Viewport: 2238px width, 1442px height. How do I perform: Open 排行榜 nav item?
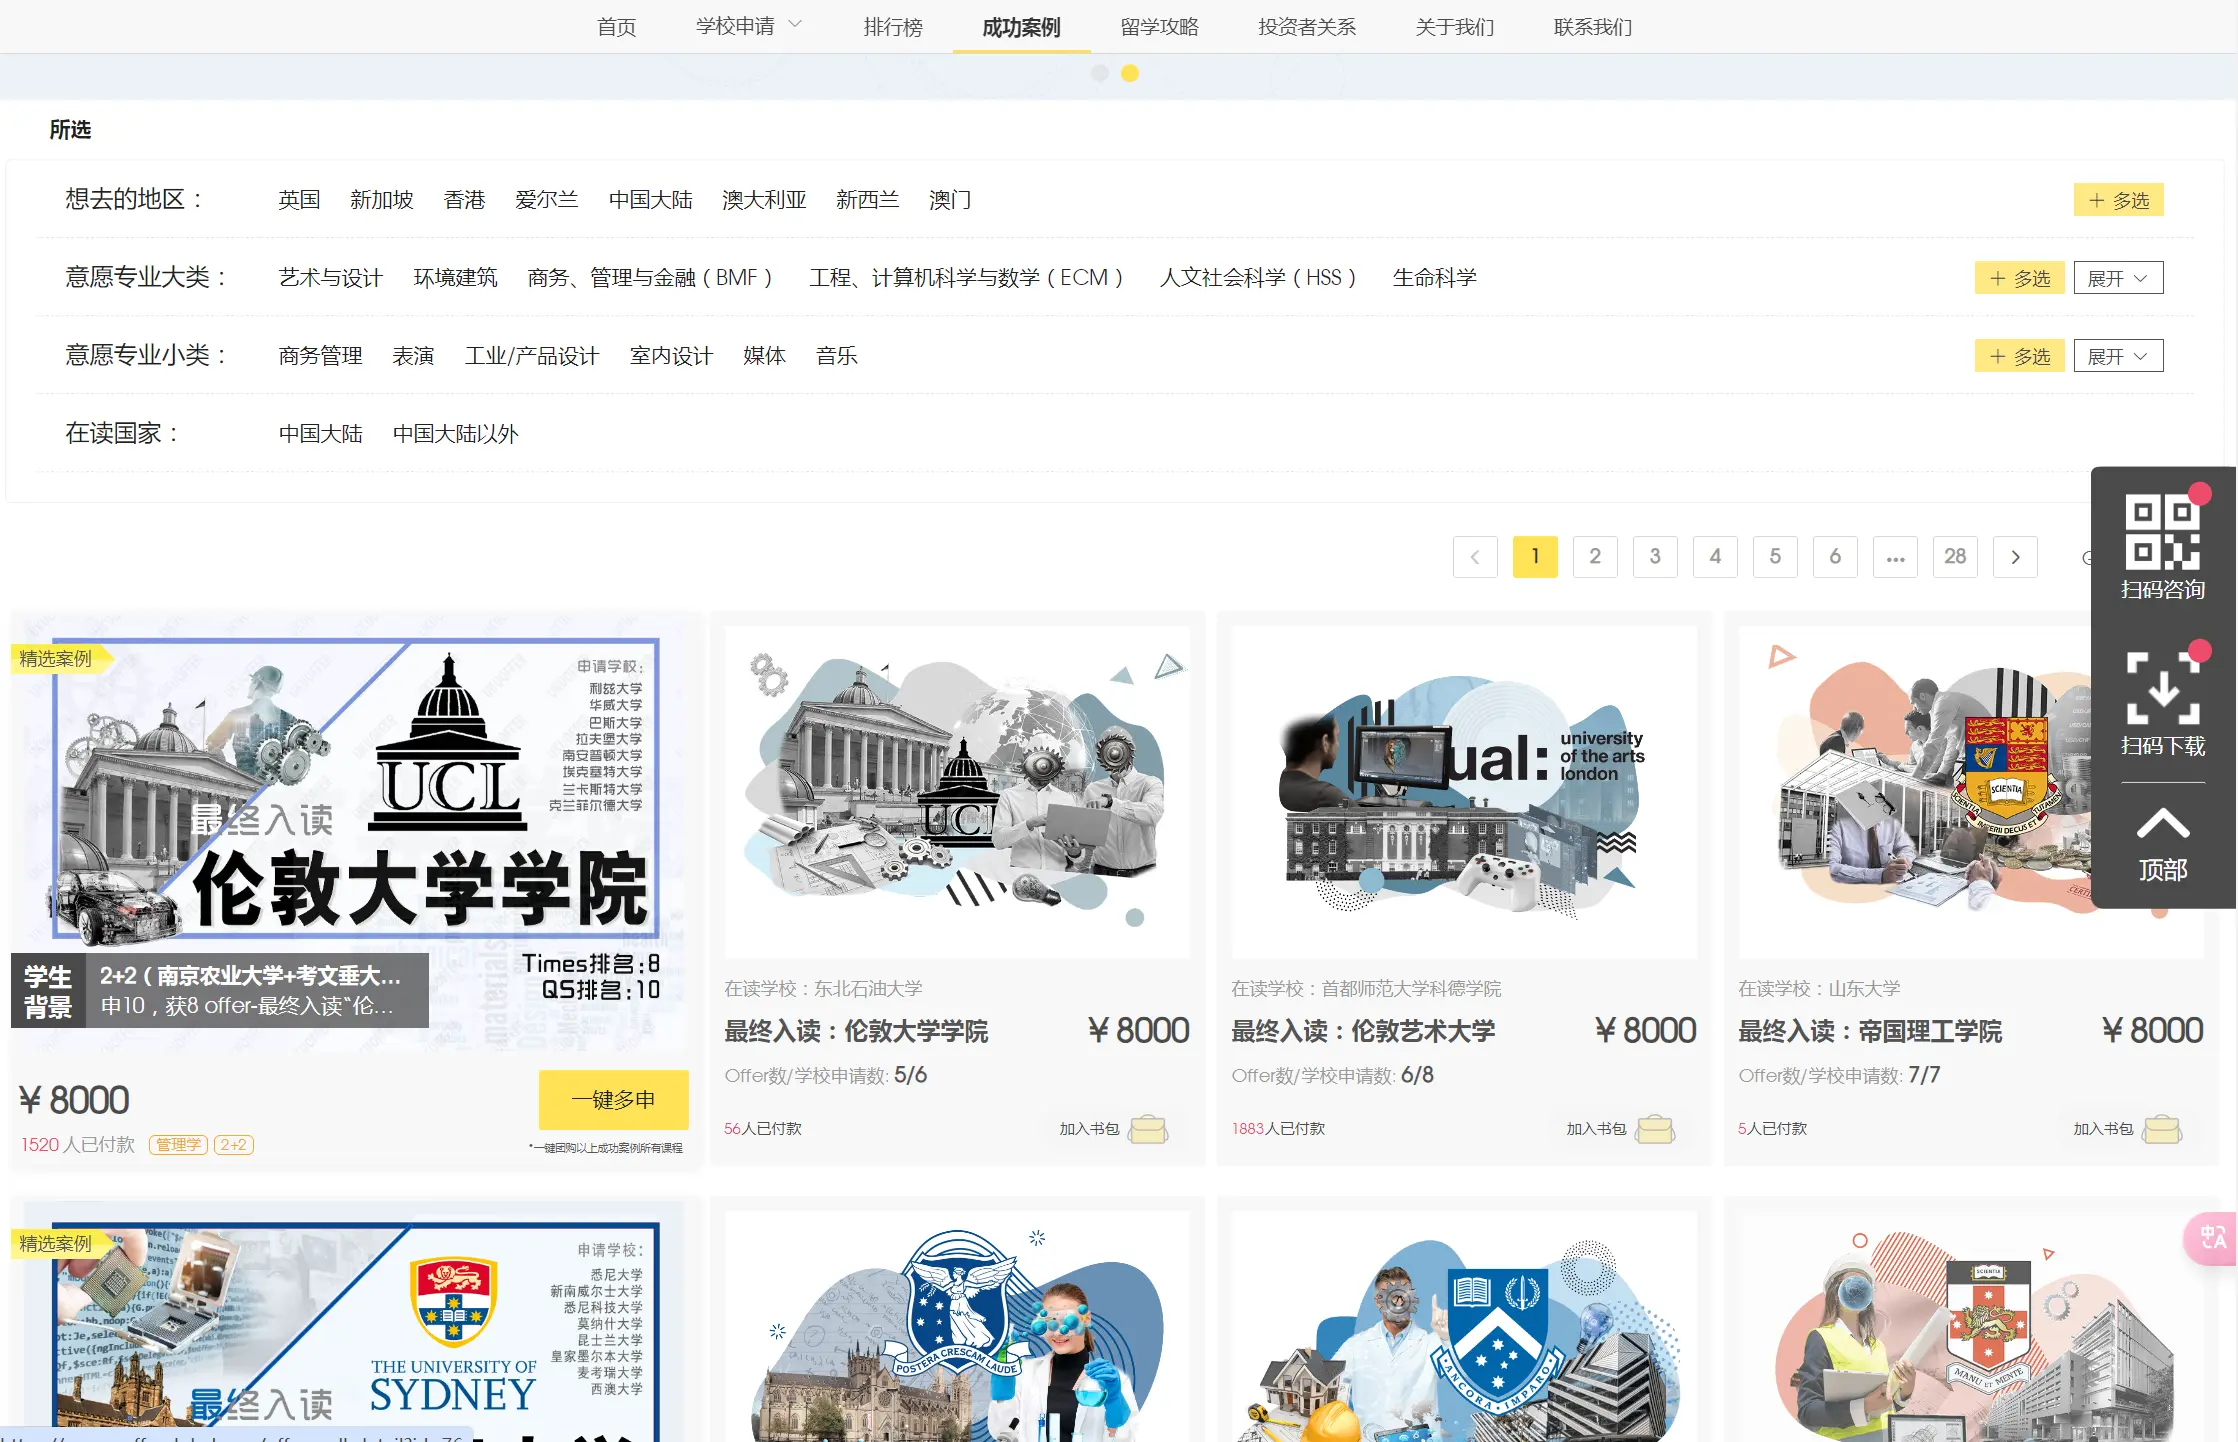(893, 27)
